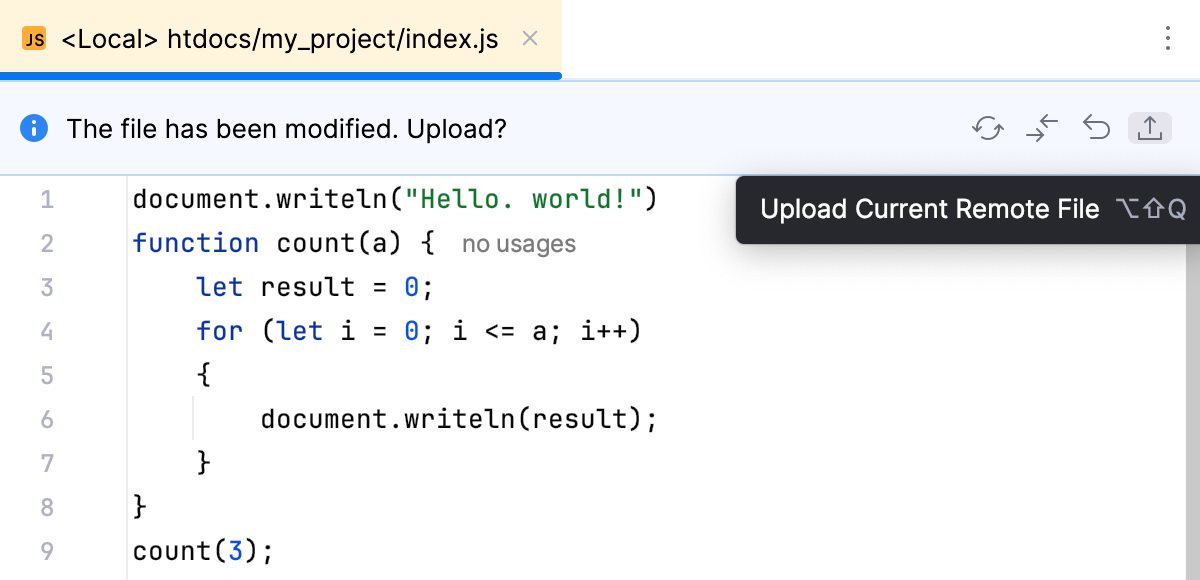The width and height of the screenshot is (1200, 580).
Task: Revert changes using the undo arrow icon
Action: click(x=1096, y=128)
